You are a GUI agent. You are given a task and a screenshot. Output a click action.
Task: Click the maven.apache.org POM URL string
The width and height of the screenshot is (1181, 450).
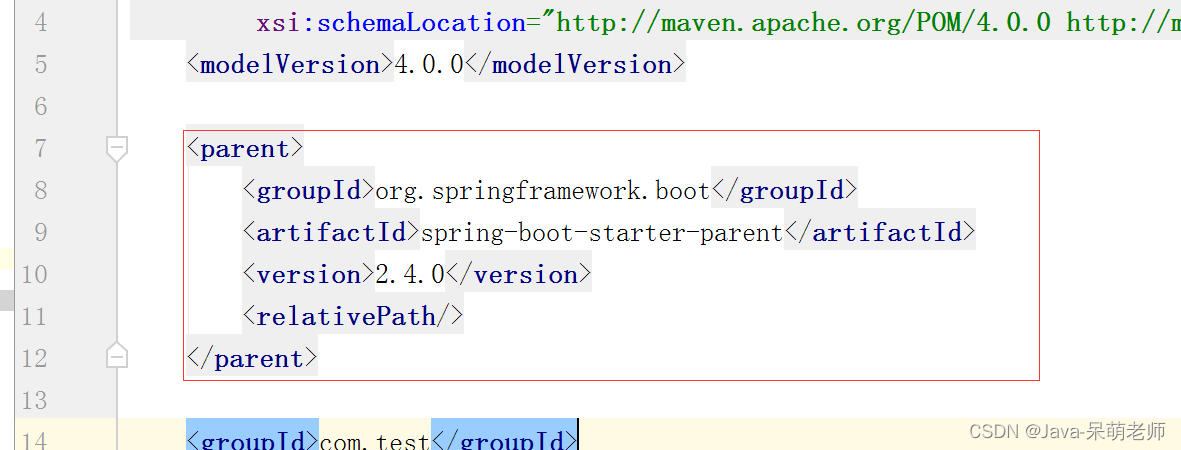[802, 23]
